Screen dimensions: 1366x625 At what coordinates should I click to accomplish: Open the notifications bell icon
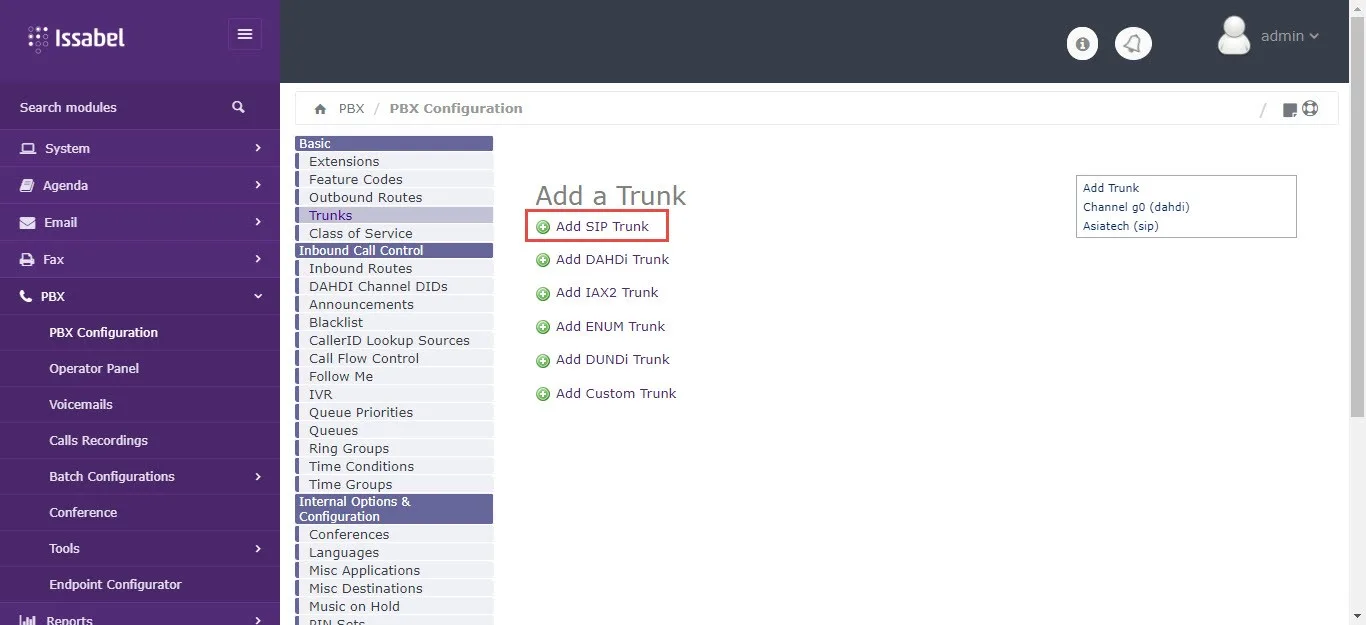(1133, 44)
